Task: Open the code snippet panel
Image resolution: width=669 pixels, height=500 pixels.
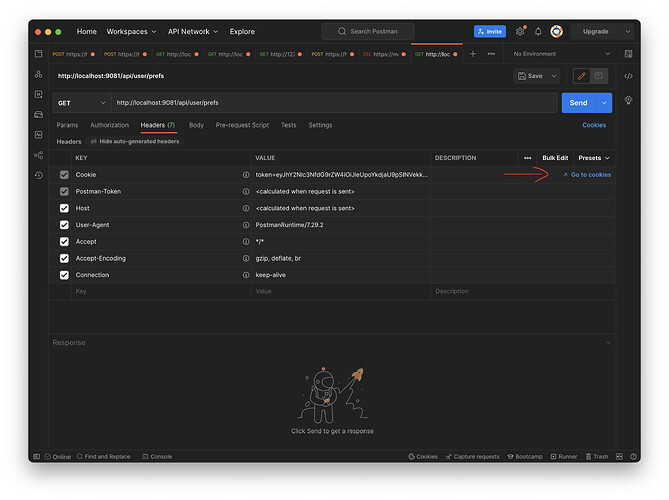Action: click(628, 76)
